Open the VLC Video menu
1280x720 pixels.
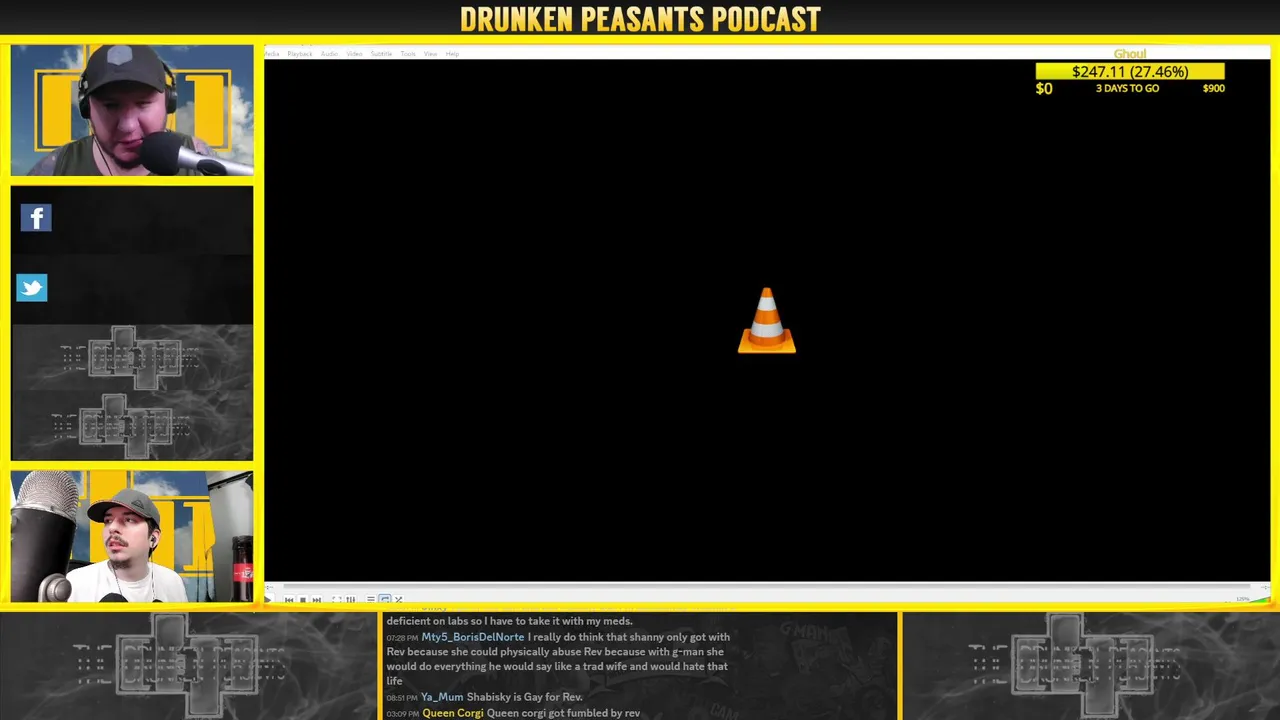click(x=354, y=54)
